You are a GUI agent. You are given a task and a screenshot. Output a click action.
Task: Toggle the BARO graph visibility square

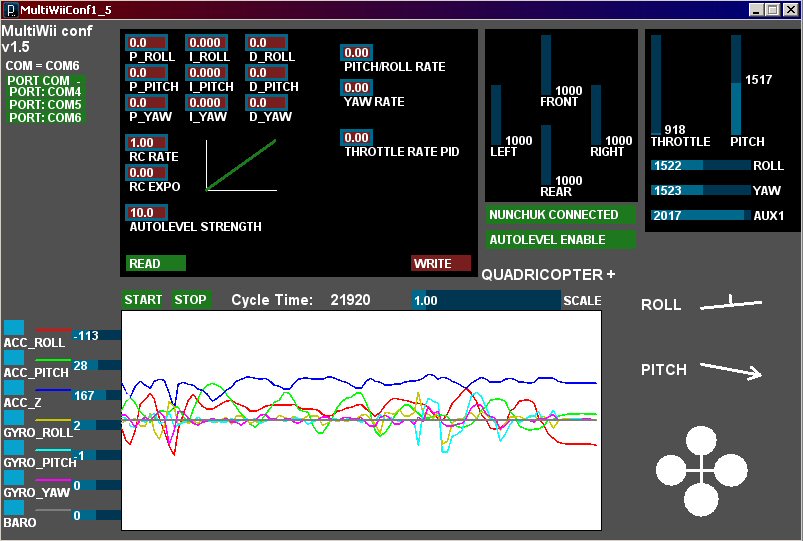[14, 508]
